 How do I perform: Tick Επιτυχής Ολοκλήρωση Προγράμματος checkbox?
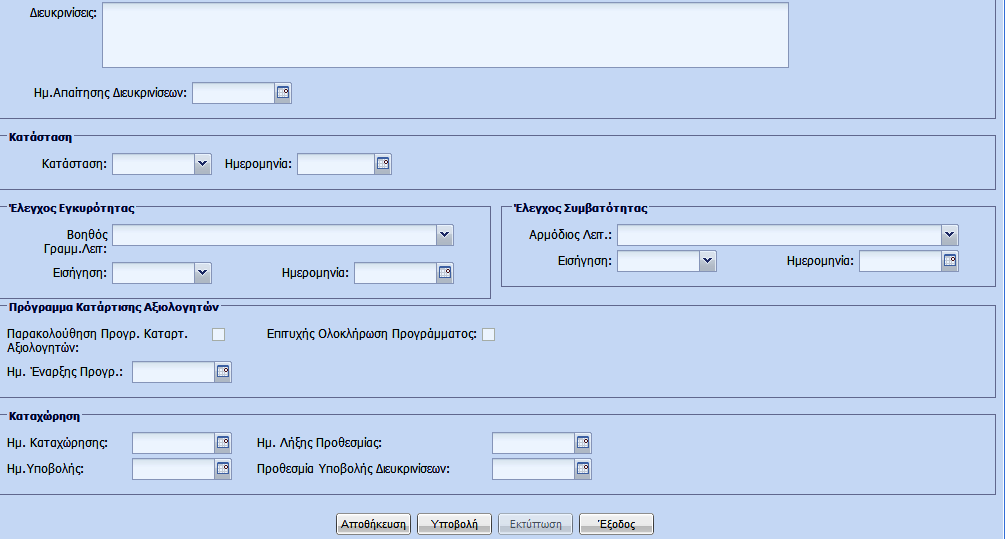pos(488,335)
